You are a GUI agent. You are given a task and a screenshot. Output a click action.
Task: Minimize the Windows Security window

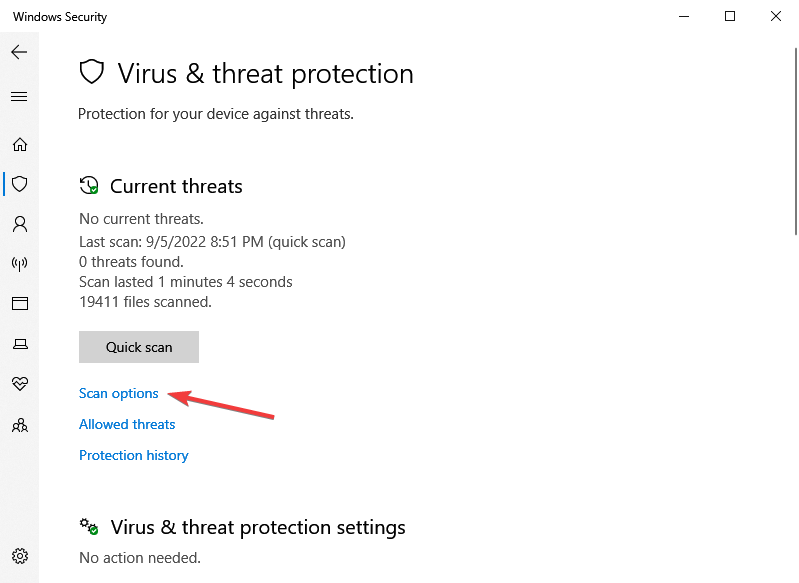684,16
